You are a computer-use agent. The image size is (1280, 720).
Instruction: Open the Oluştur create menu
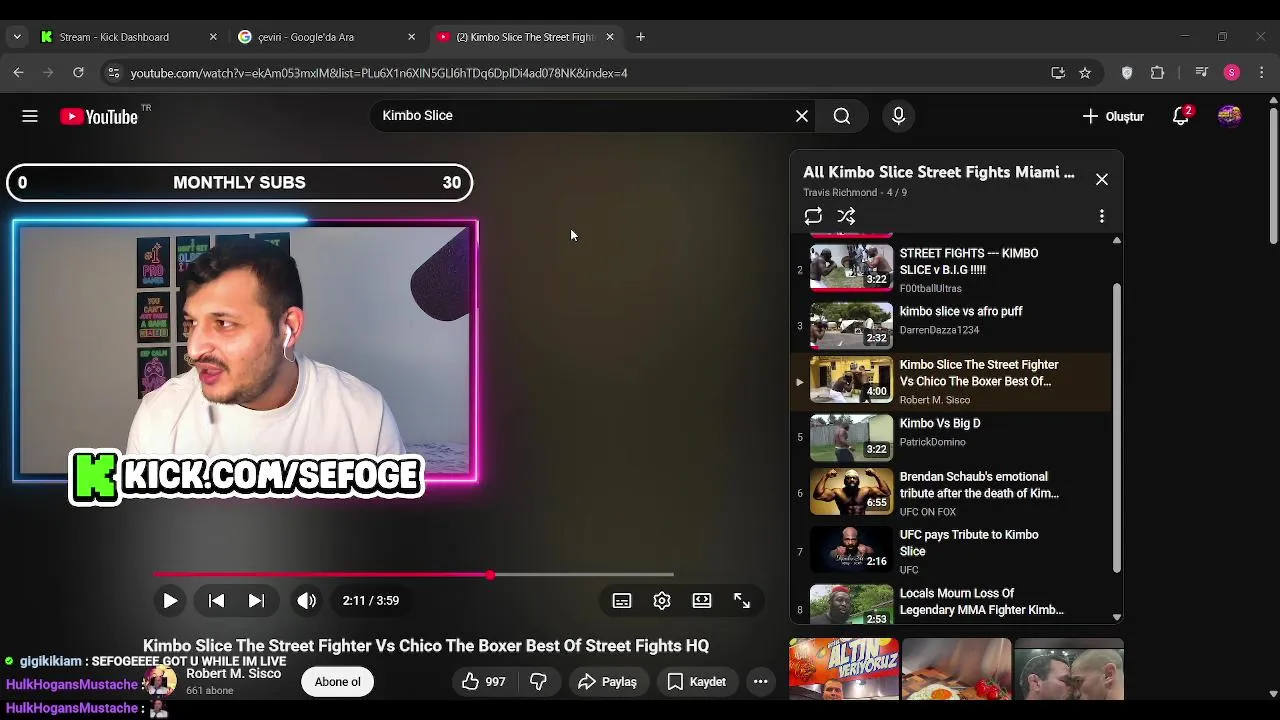click(x=1113, y=116)
